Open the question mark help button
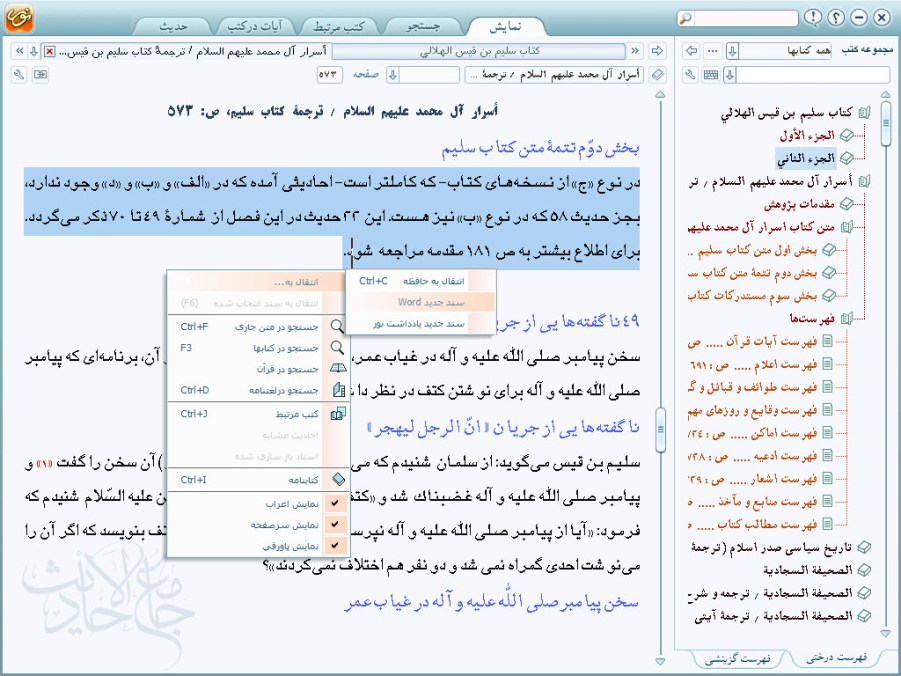Viewport: 901px width, 676px height. [x=836, y=17]
